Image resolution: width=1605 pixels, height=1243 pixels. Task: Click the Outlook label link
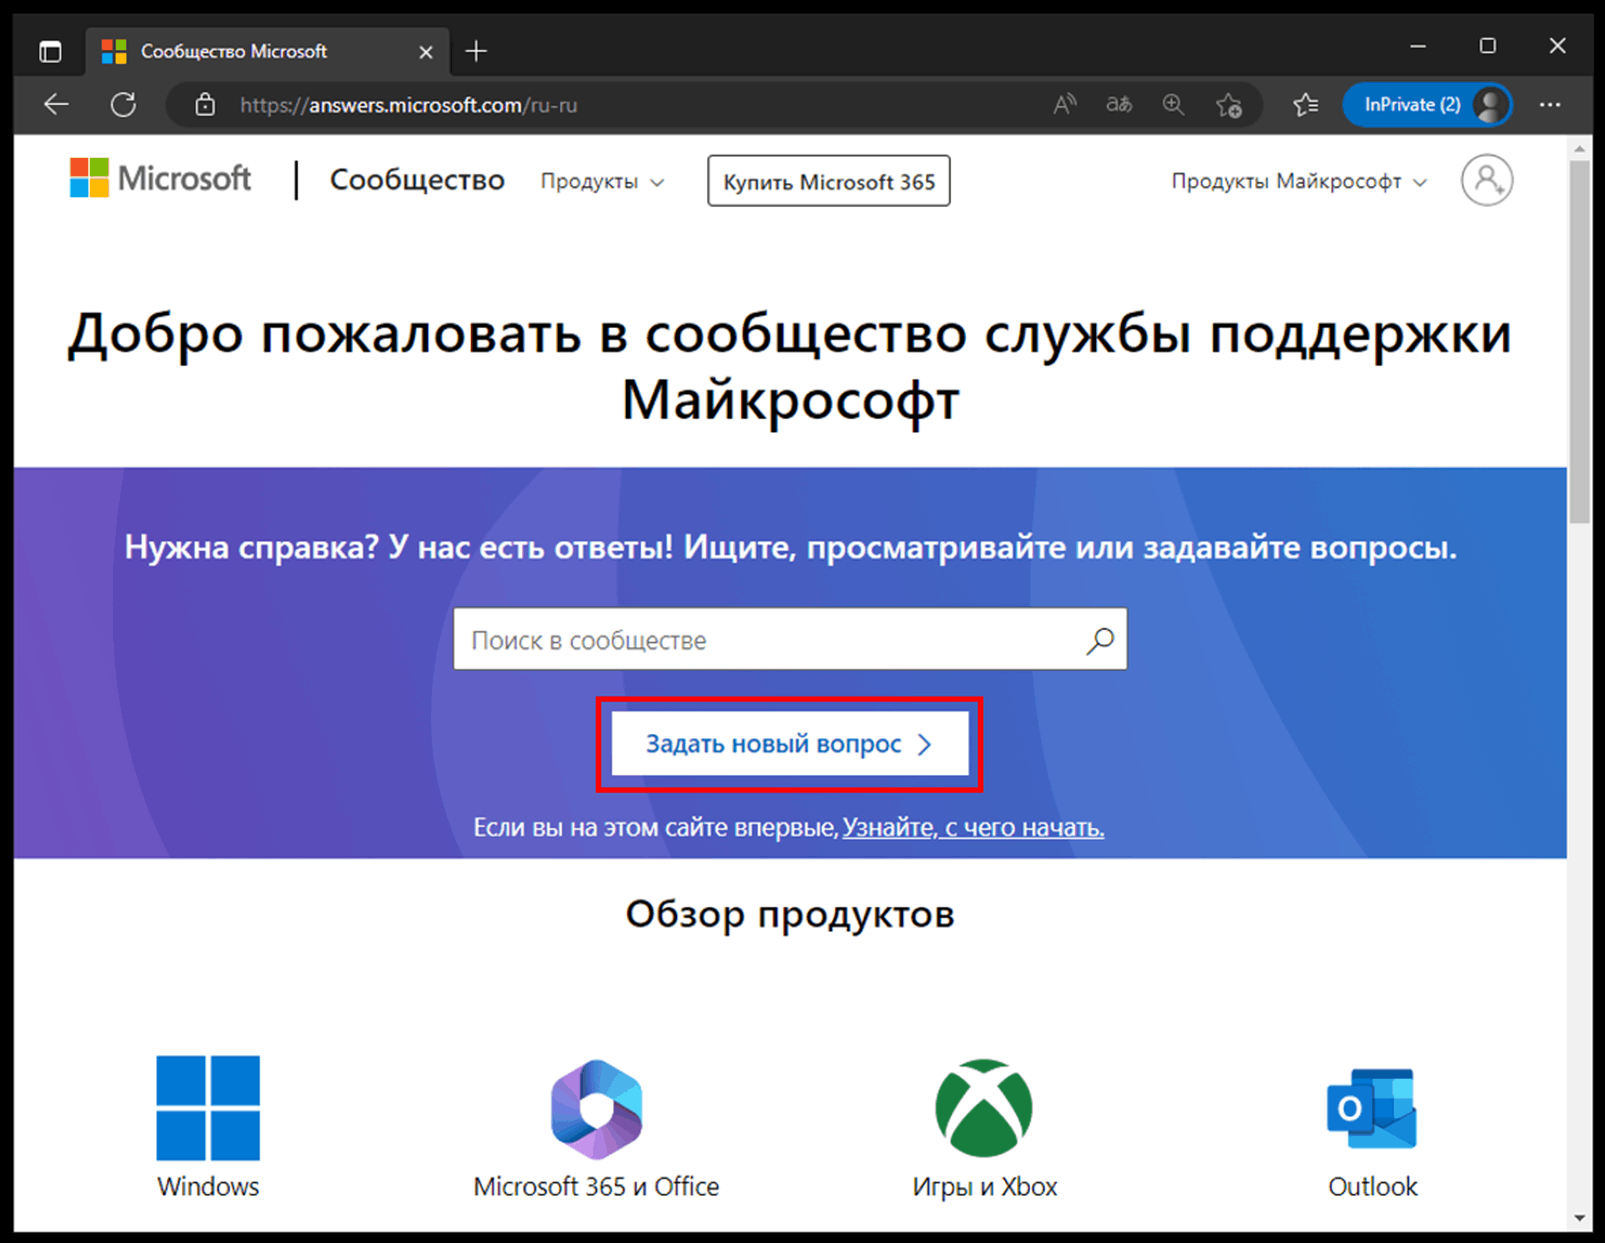coord(1372,1186)
